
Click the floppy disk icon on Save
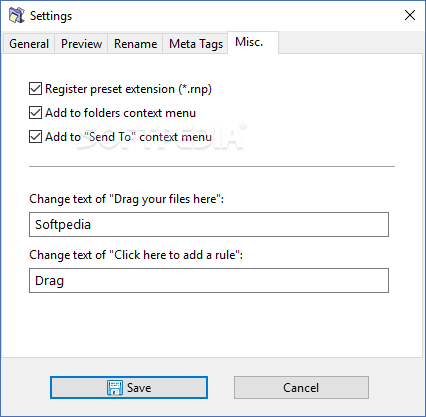[x=115, y=388]
